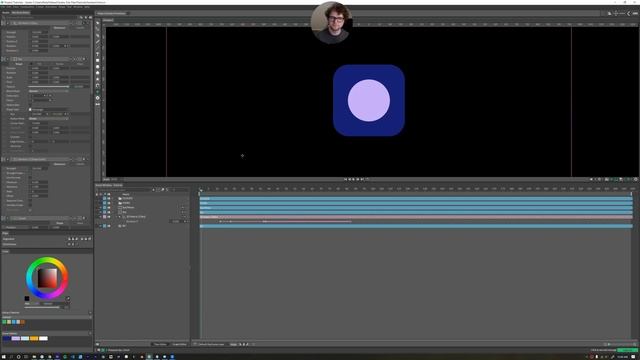Pick the dark blue swatch in Scene Palette

[x=7, y=338]
